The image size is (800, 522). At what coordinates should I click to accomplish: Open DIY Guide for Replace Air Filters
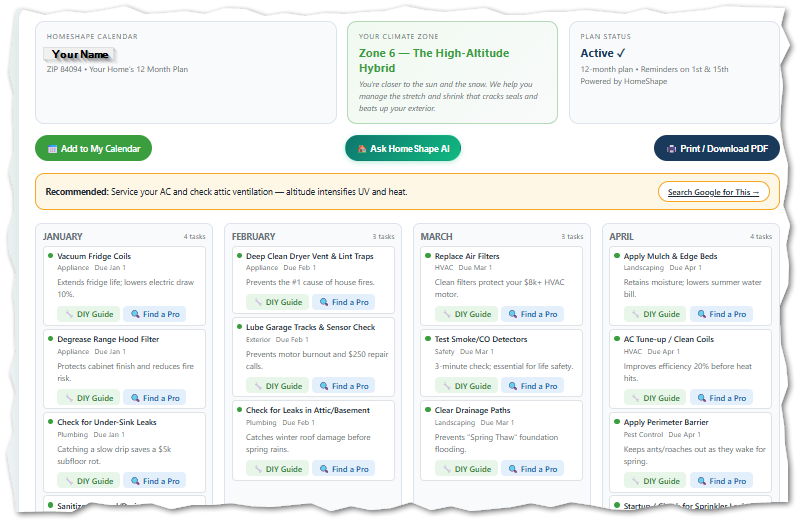[466, 314]
